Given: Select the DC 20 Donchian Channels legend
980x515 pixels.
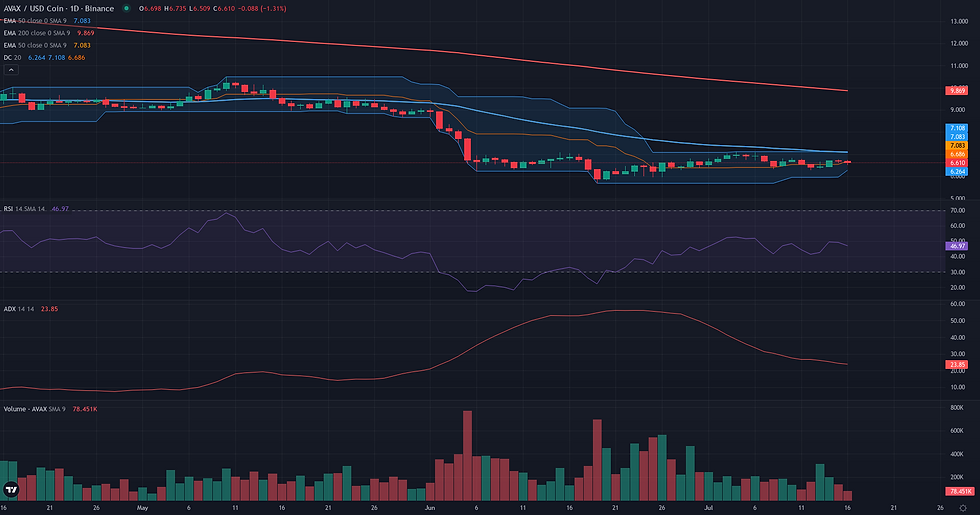Looking at the screenshot, I should tap(44, 58).
